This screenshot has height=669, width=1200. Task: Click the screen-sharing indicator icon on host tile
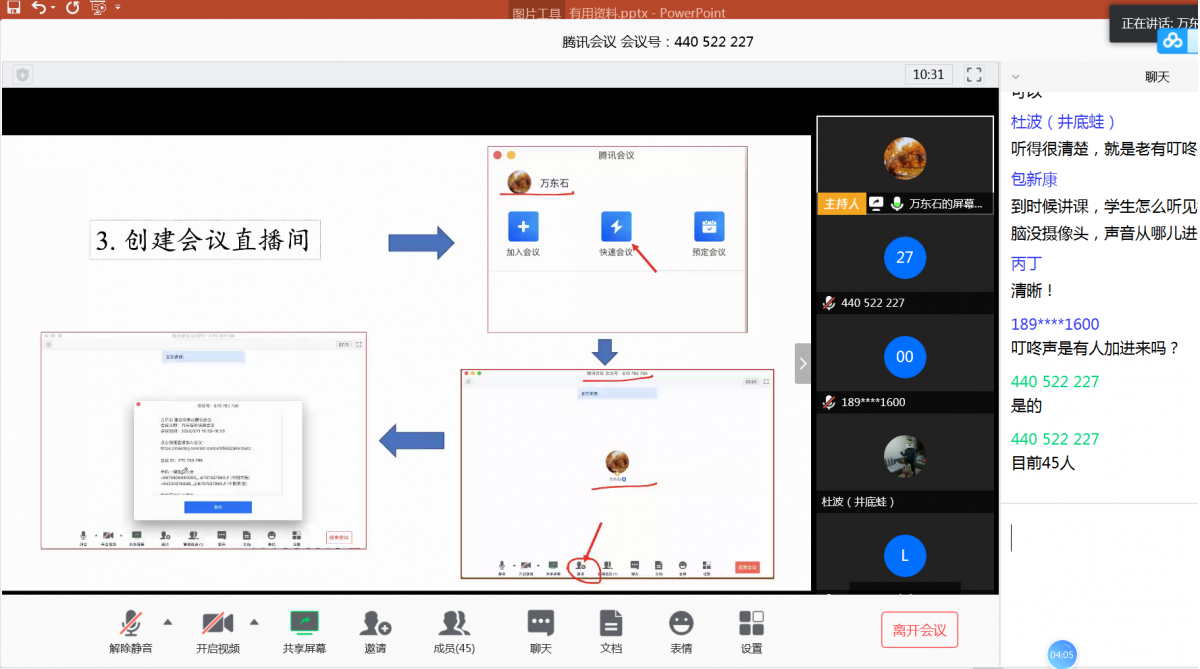tap(876, 204)
